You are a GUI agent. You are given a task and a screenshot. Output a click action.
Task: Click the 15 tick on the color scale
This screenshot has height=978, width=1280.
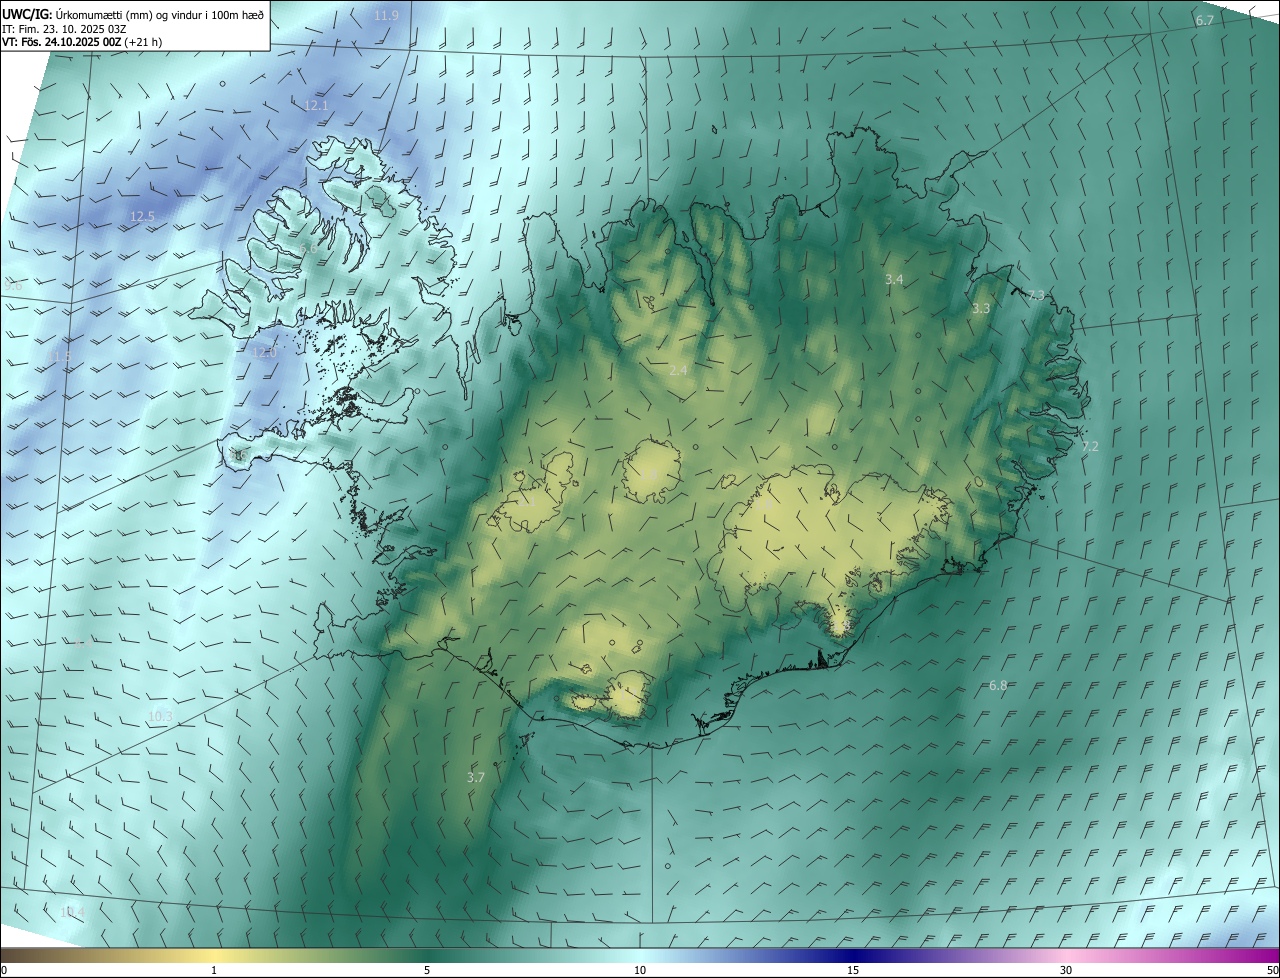pos(853,970)
